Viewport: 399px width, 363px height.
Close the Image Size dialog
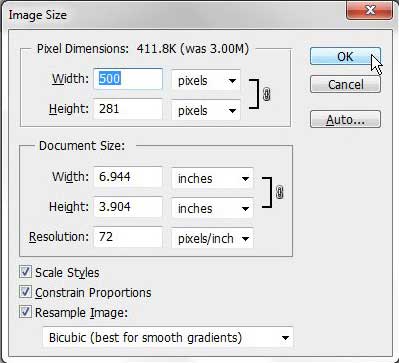[369, 10]
